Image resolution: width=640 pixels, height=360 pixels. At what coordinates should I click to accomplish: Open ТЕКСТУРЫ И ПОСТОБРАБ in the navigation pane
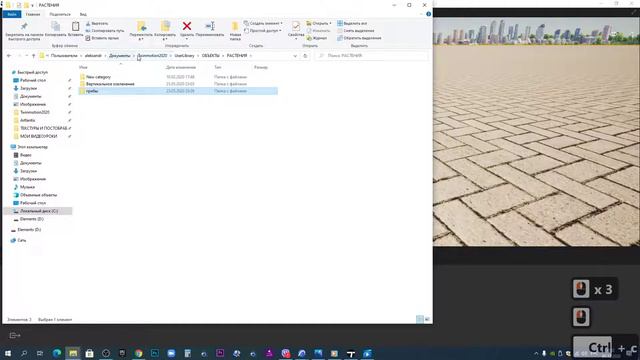click(x=43, y=128)
